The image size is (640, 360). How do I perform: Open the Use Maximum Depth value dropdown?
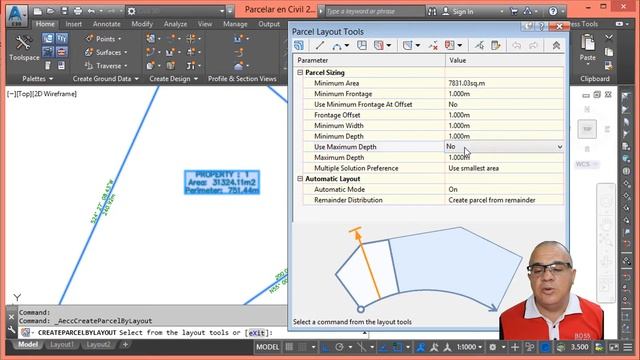[x=560, y=147]
